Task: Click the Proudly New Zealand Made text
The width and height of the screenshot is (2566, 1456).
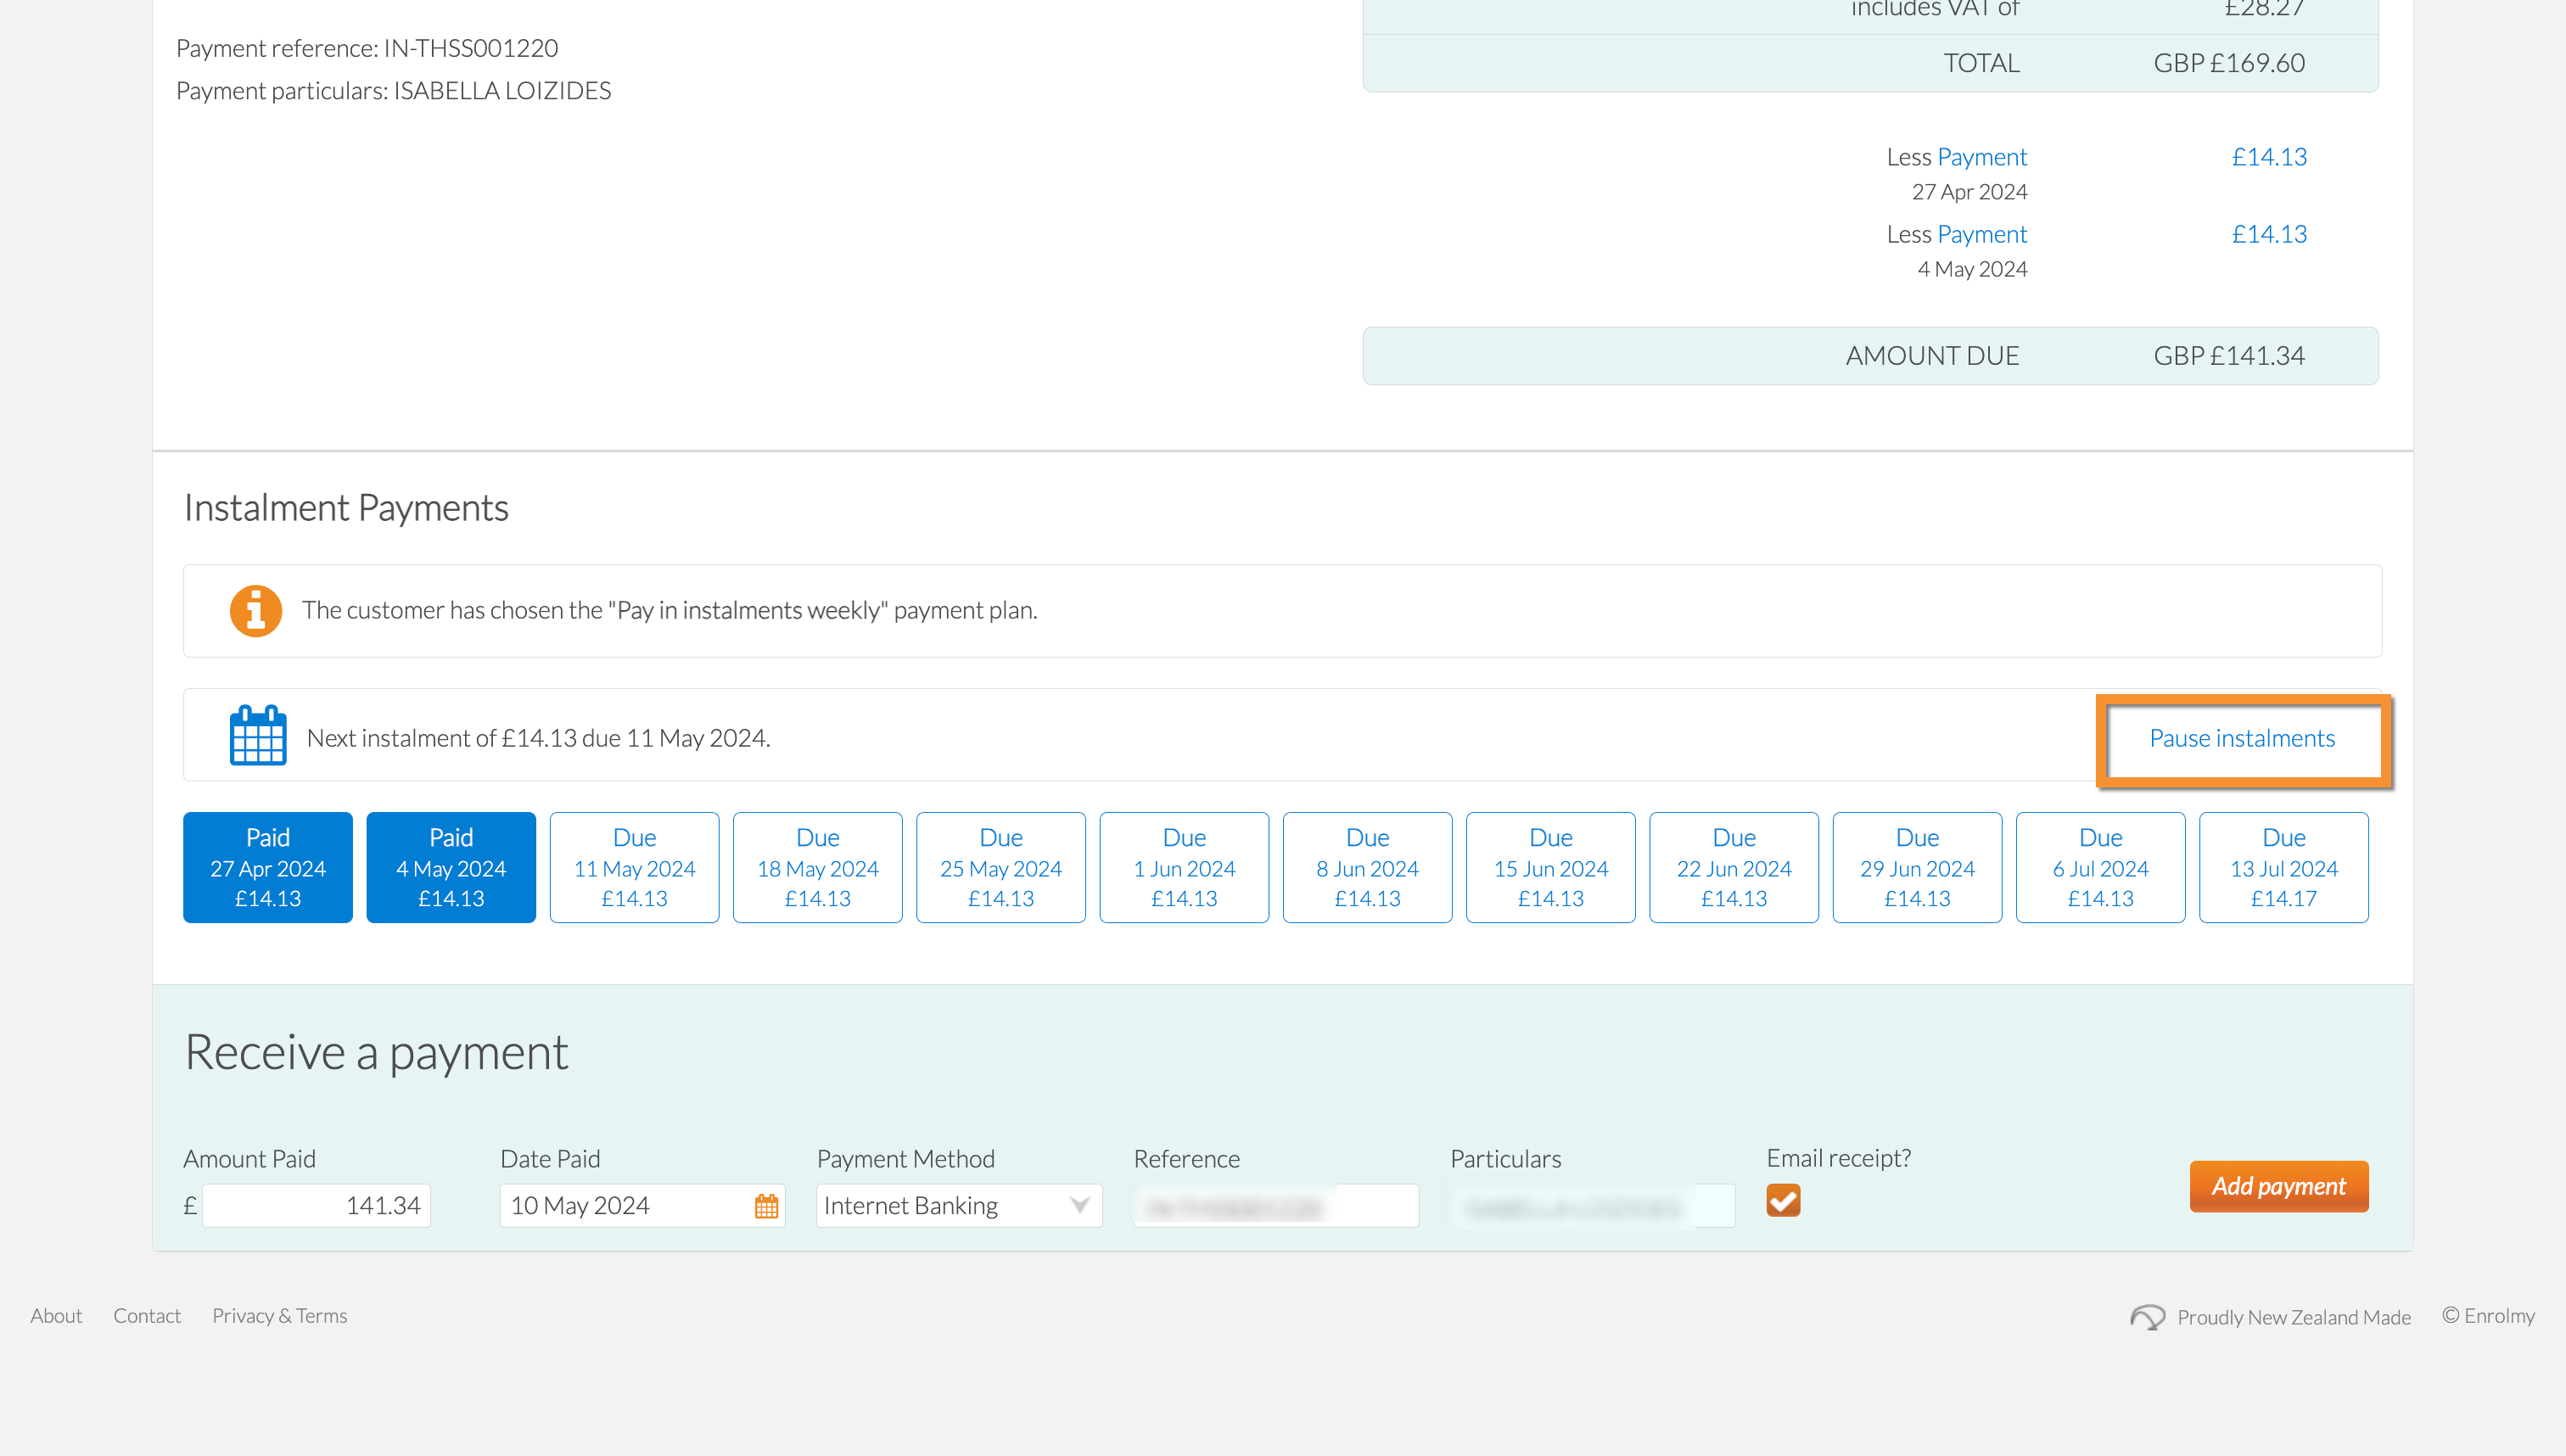Action: pos(2294,1317)
